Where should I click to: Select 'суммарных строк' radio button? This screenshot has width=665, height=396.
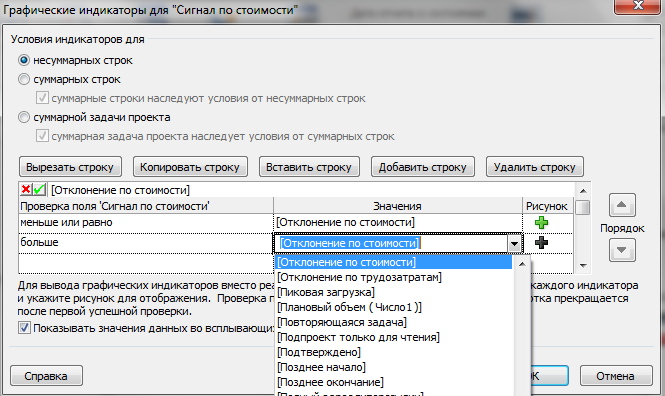[x=24, y=79]
